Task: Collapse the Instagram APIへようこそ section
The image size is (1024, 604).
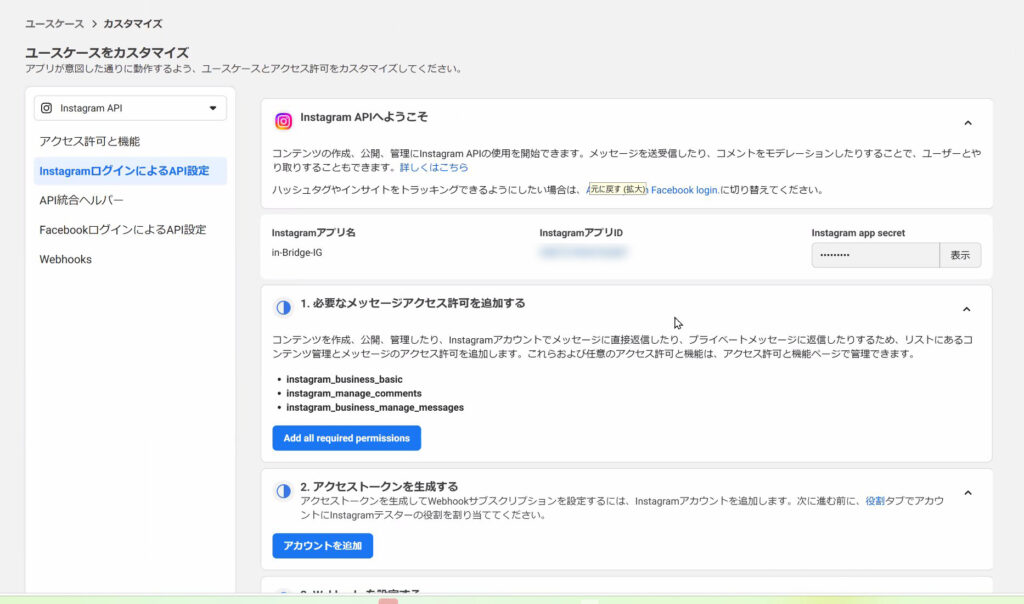Action: [x=967, y=123]
